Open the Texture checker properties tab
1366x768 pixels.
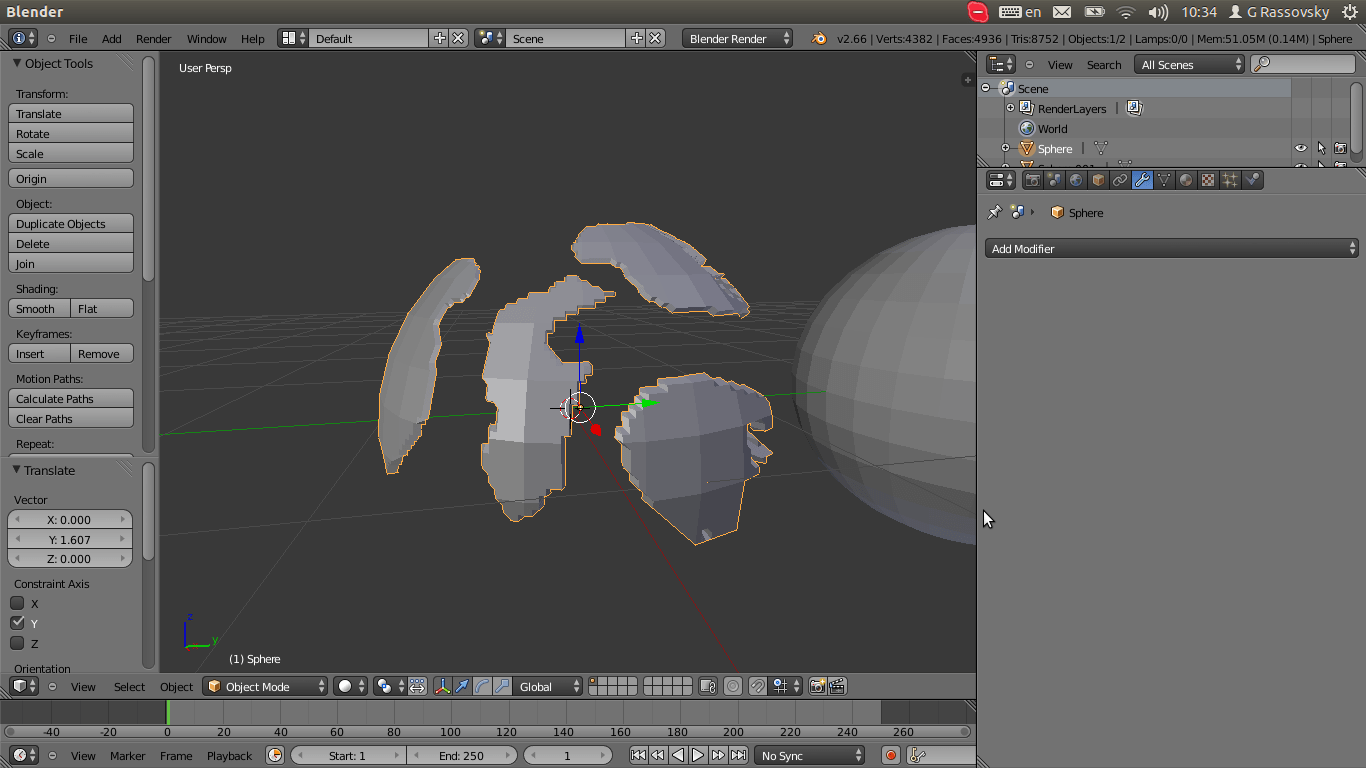click(x=1208, y=179)
